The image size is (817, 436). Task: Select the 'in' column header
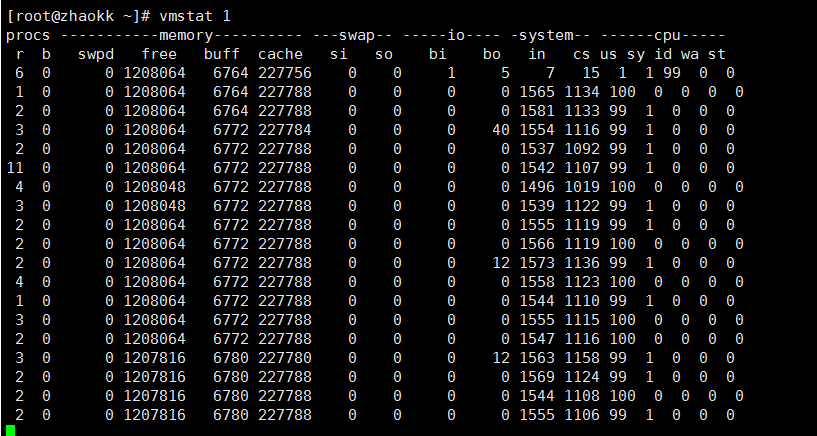coord(537,54)
